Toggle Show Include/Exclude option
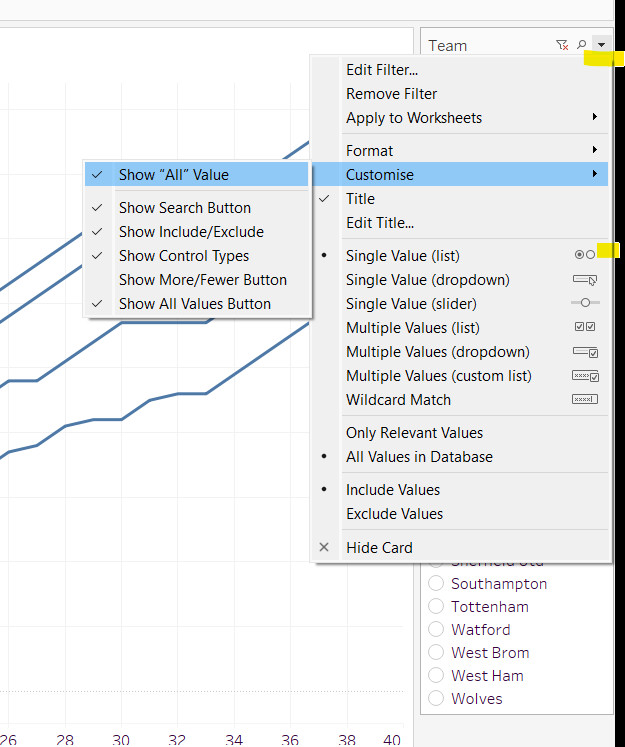625x747 pixels. (197, 232)
